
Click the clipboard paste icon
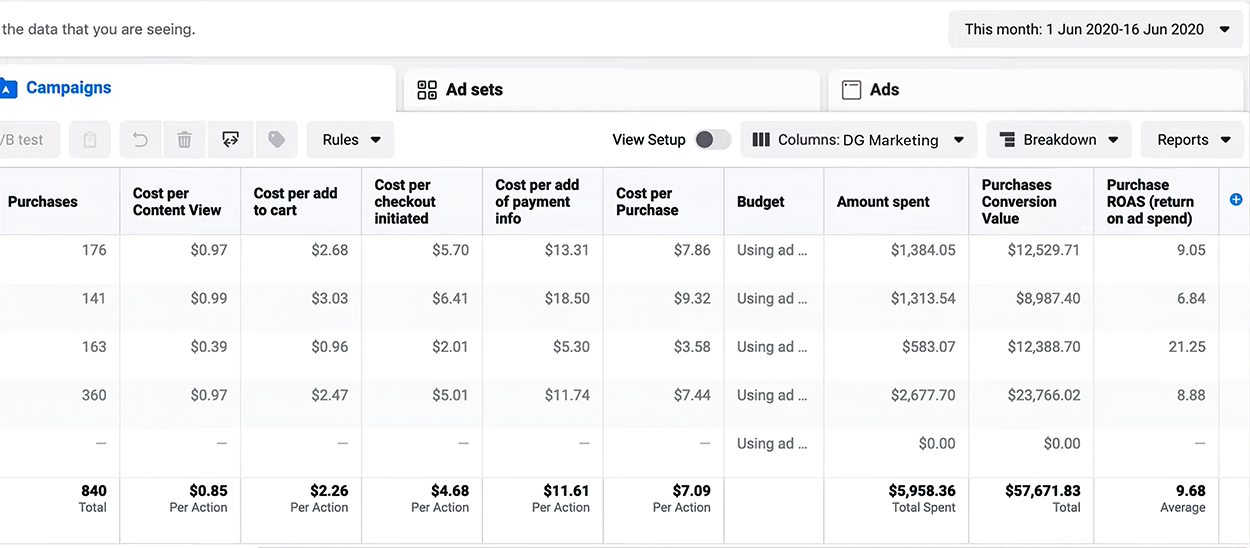pyautogui.click(x=90, y=140)
